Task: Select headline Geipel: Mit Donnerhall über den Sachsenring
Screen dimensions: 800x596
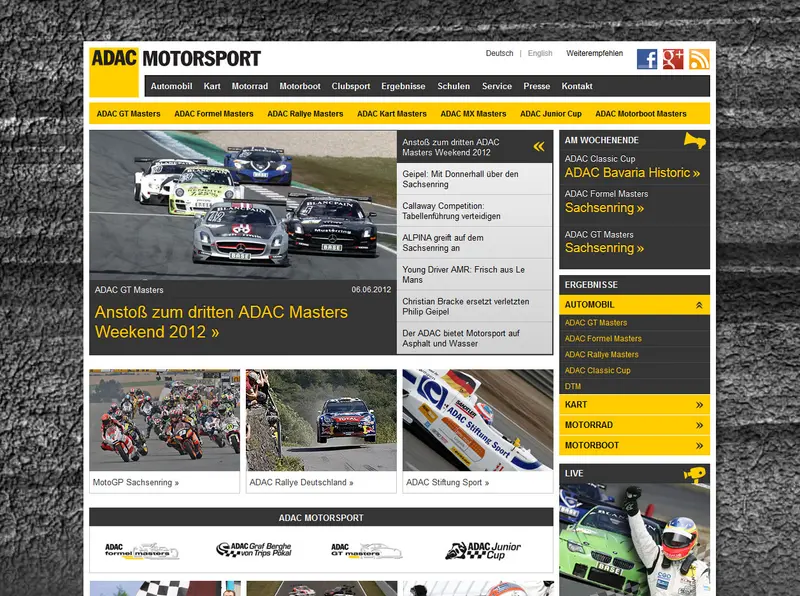Action: (x=474, y=179)
